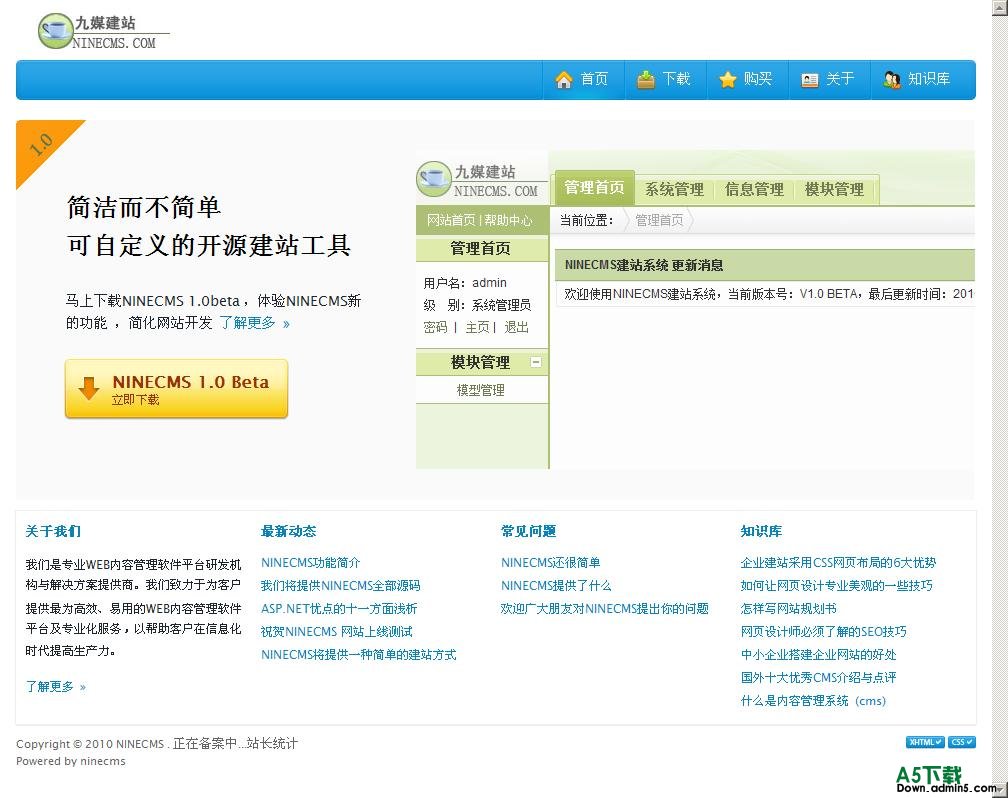1008x798 pixels.
Task: Open the NINECMS功能简介 news link
Action: pyautogui.click(x=310, y=563)
